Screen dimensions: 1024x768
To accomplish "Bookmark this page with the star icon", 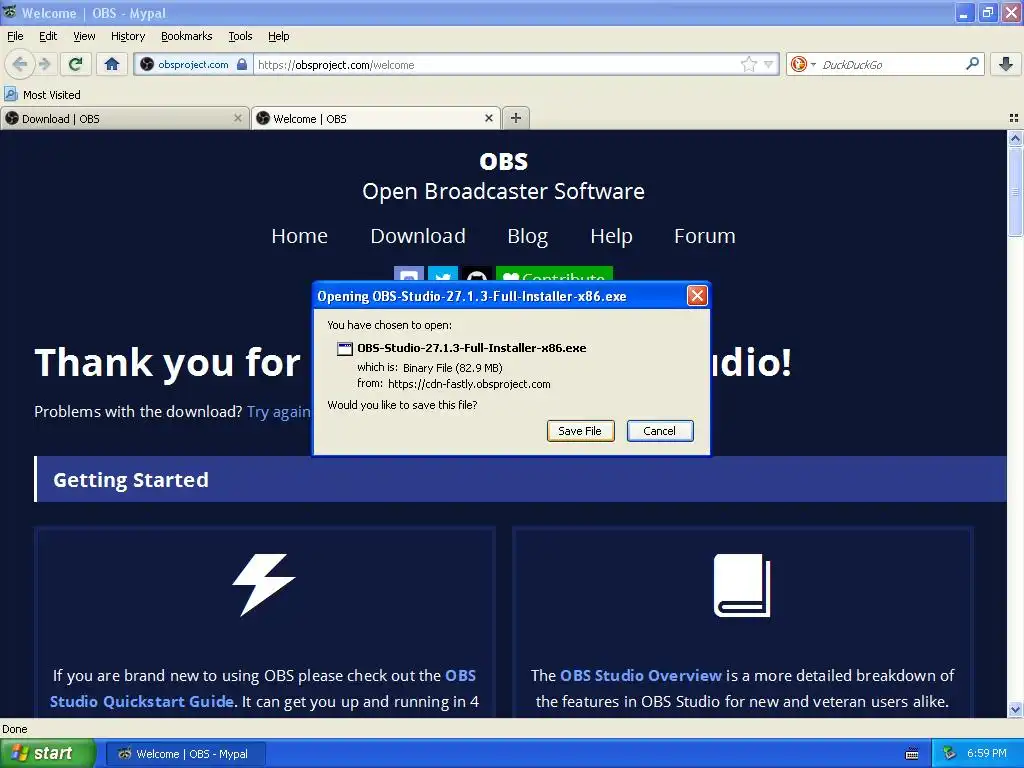I will (748, 64).
